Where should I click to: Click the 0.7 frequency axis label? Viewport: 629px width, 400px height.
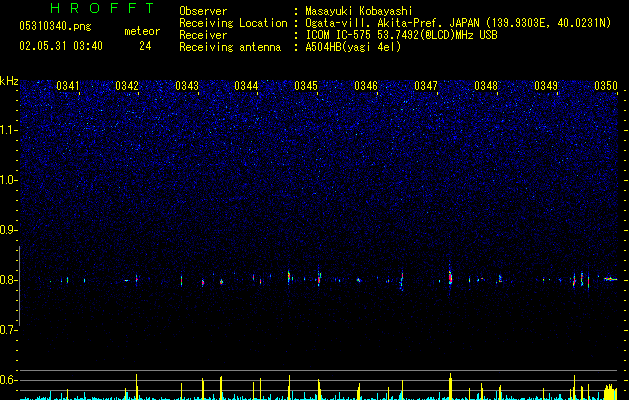click(8, 330)
